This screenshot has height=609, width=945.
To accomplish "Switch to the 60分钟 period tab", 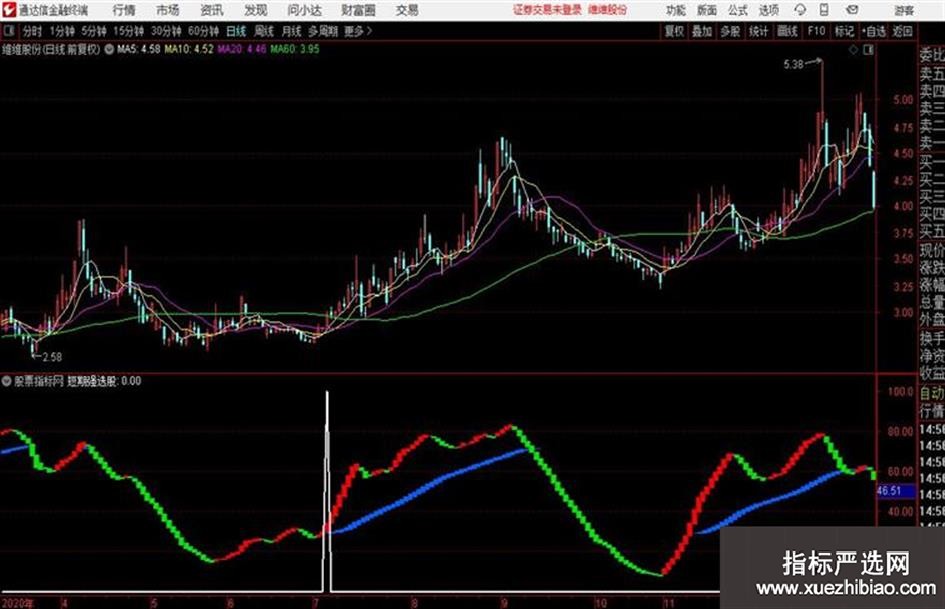I will [x=203, y=31].
